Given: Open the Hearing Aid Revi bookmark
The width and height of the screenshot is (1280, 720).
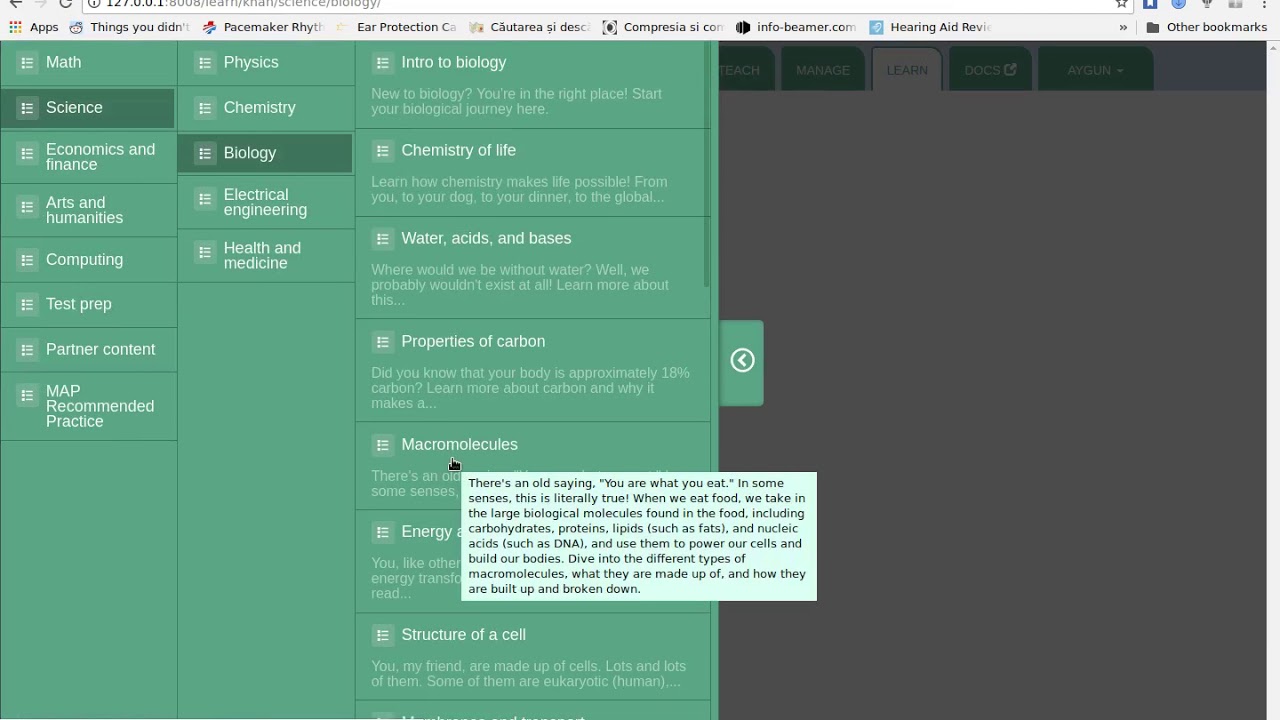Looking at the screenshot, I should click(x=930, y=27).
